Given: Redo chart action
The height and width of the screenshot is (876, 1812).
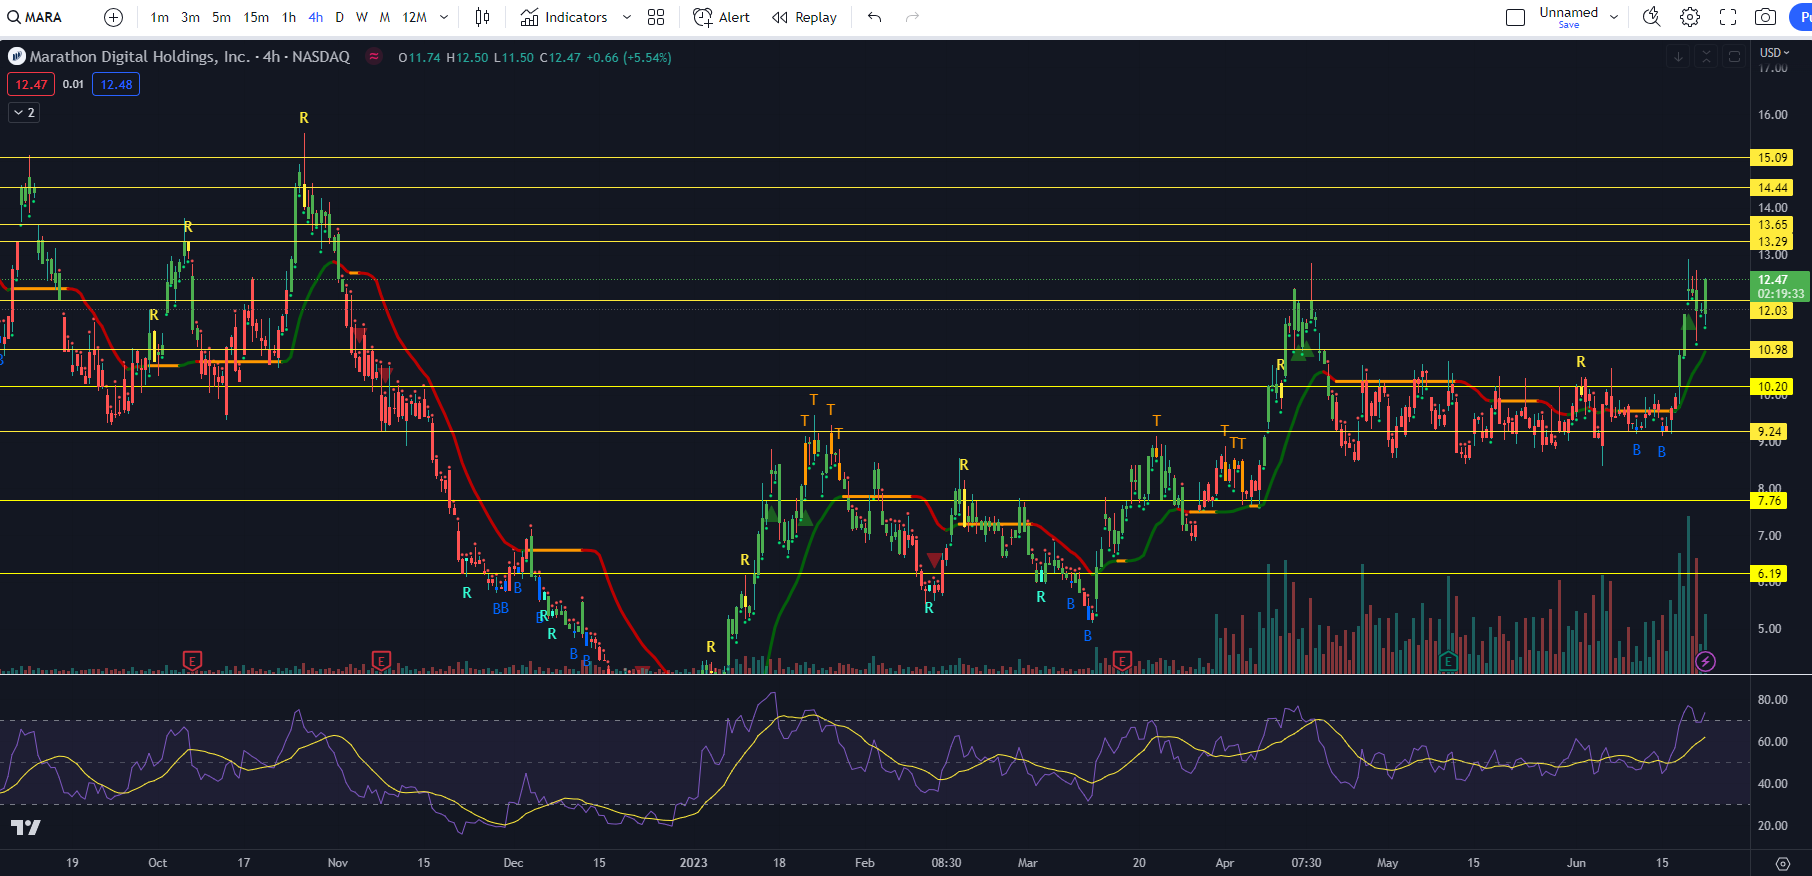Looking at the screenshot, I should (912, 17).
